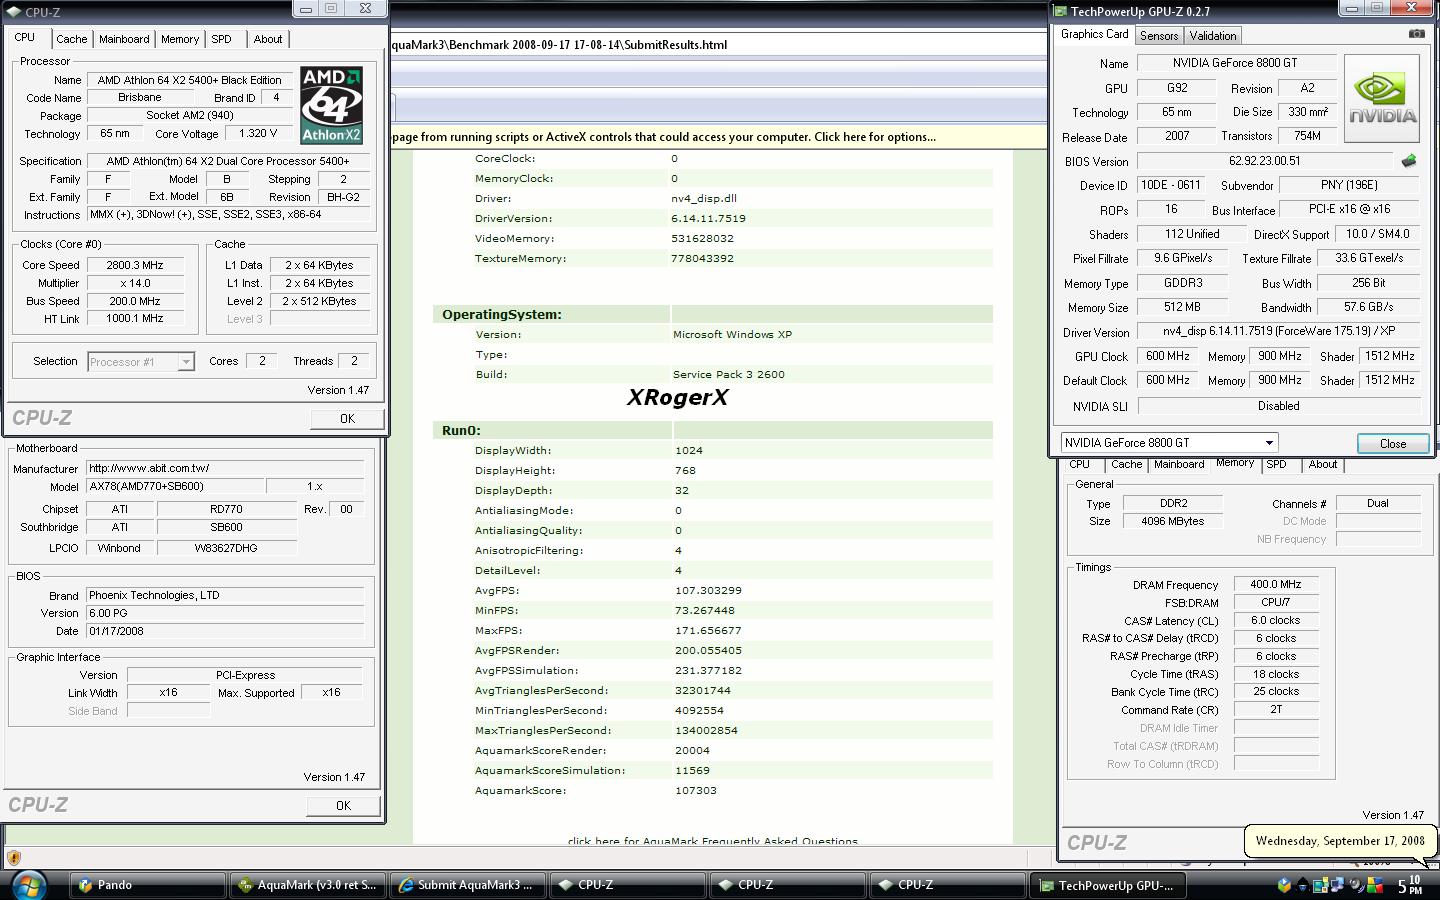This screenshot has height=900, width=1440.
Task: Open Memory tab in top-left CPU-Z window
Action: [x=180, y=39]
